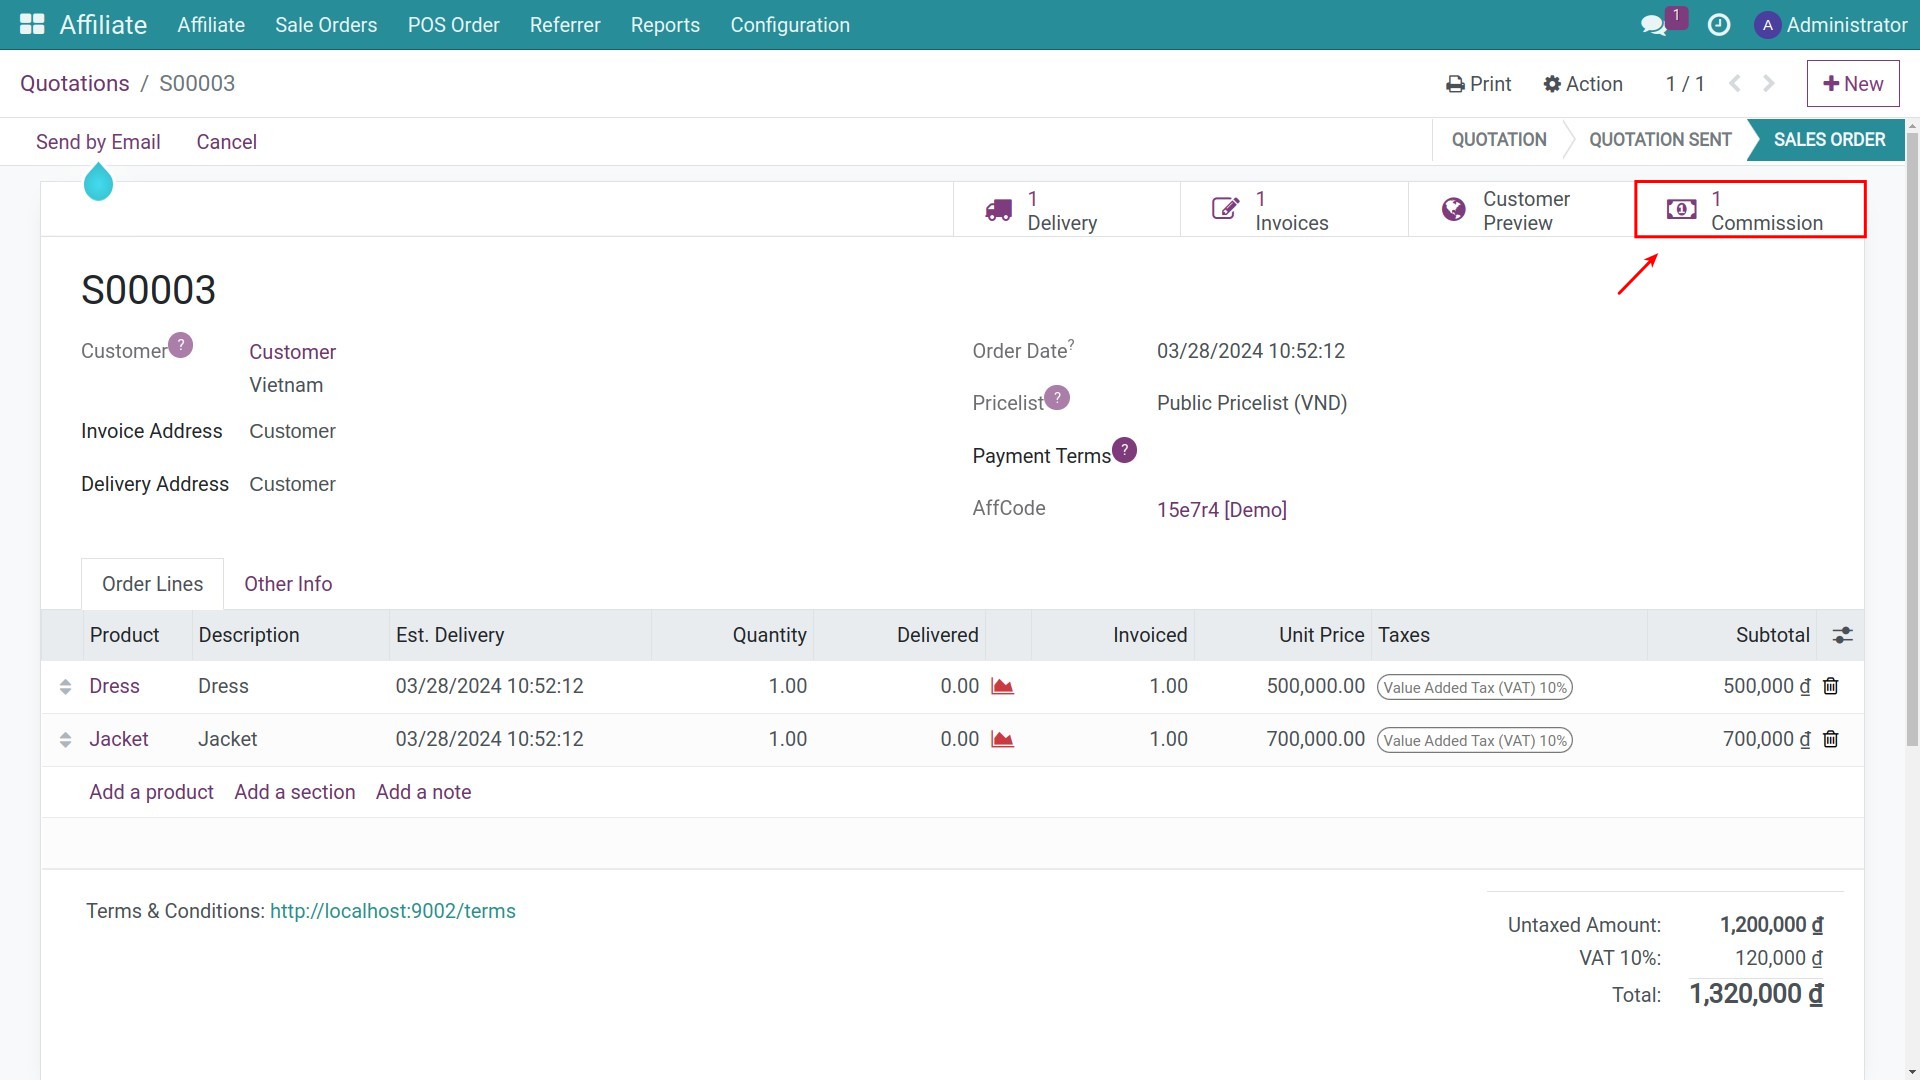Click the invoices pencil icon
1920x1080 pixels.
[x=1226, y=208]
